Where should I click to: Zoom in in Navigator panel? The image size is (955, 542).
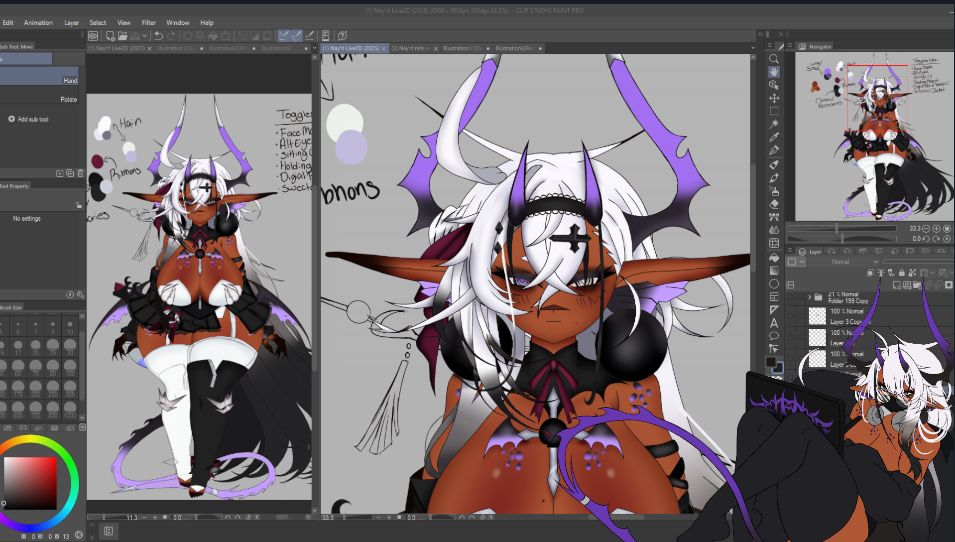point(937,228)
